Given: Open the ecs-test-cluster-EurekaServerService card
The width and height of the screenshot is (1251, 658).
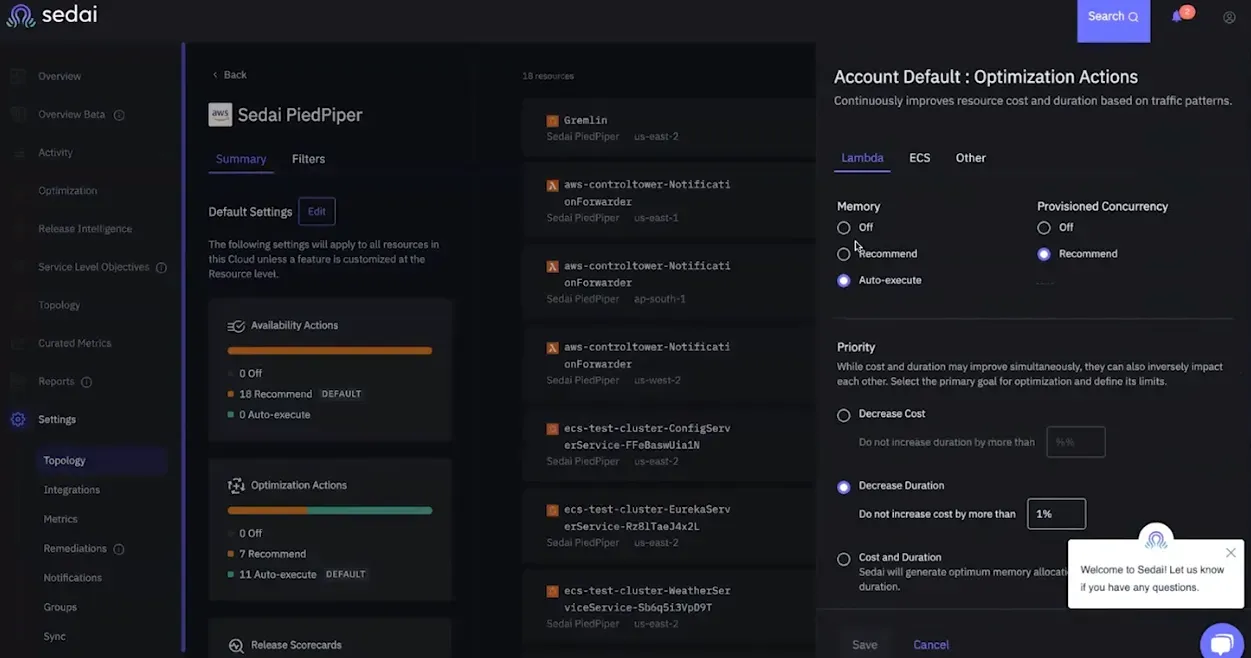Looking at the screenshot, I should coord(668,526).
